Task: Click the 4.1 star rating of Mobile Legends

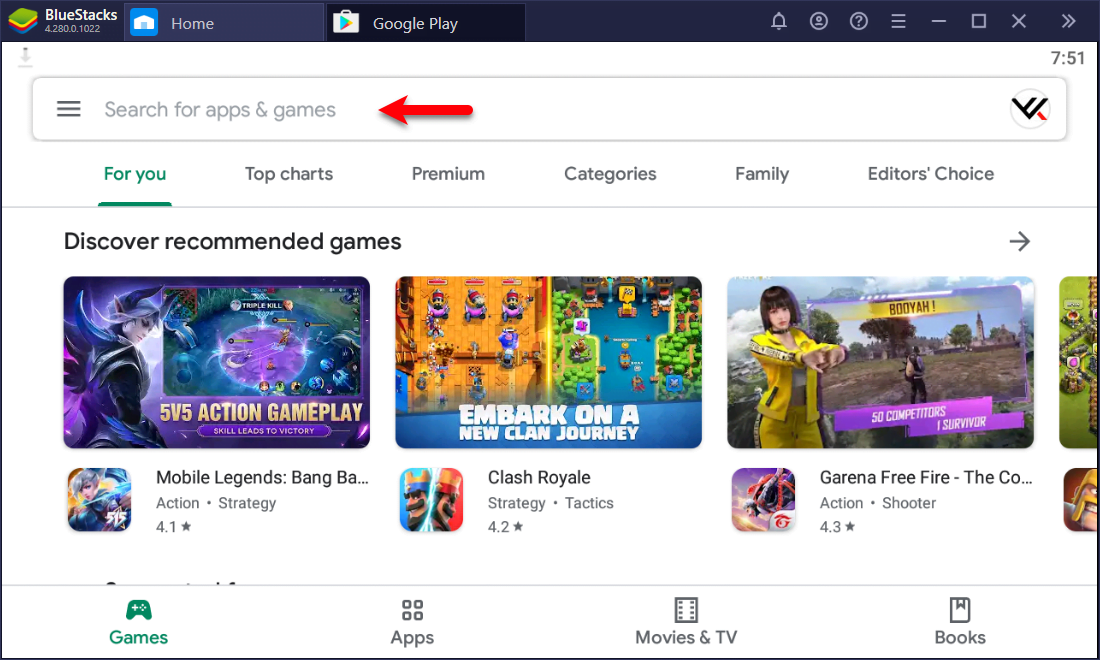Action: (x=173, y=527)
